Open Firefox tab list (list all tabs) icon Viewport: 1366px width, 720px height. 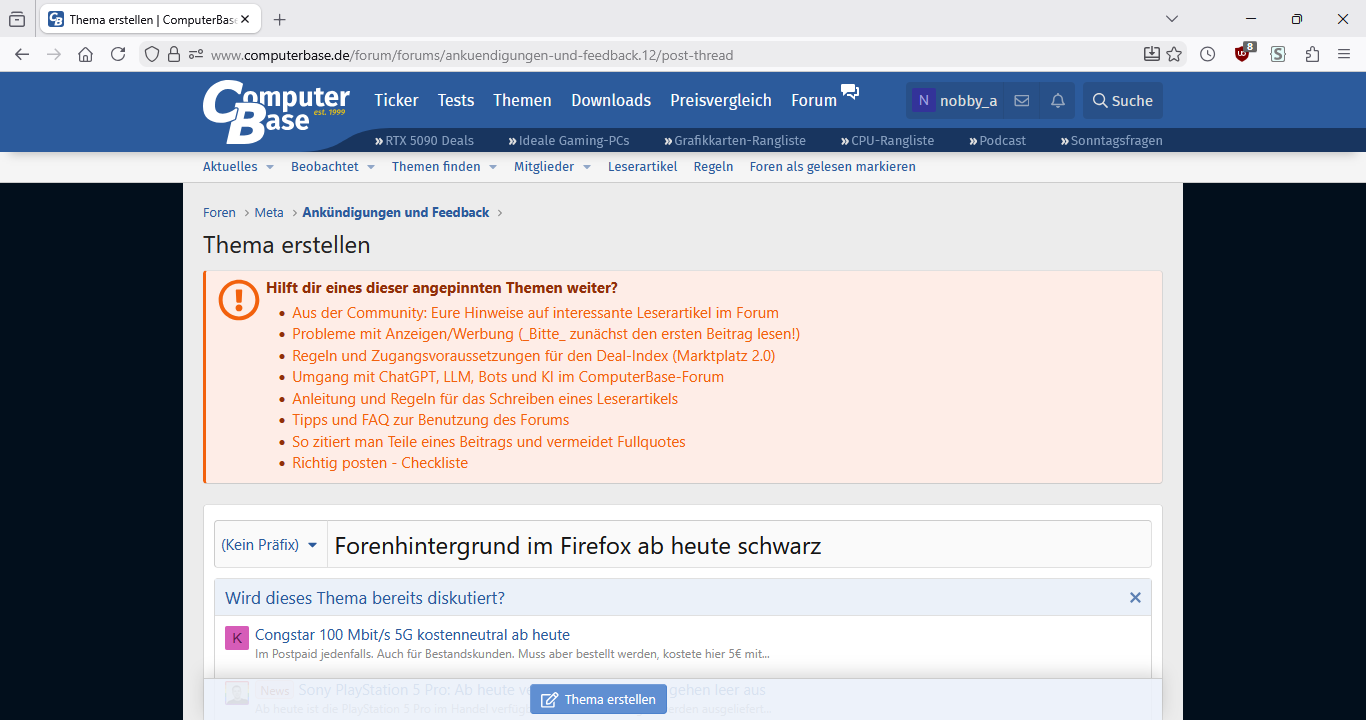point(17,19)
